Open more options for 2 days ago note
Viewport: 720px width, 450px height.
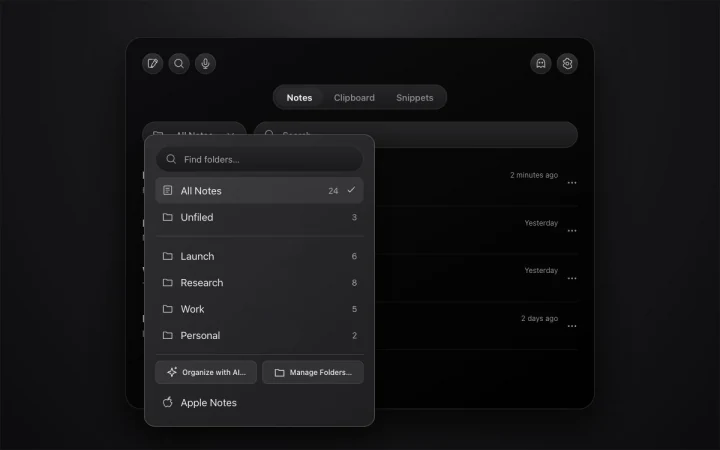(x=572, y=326)
